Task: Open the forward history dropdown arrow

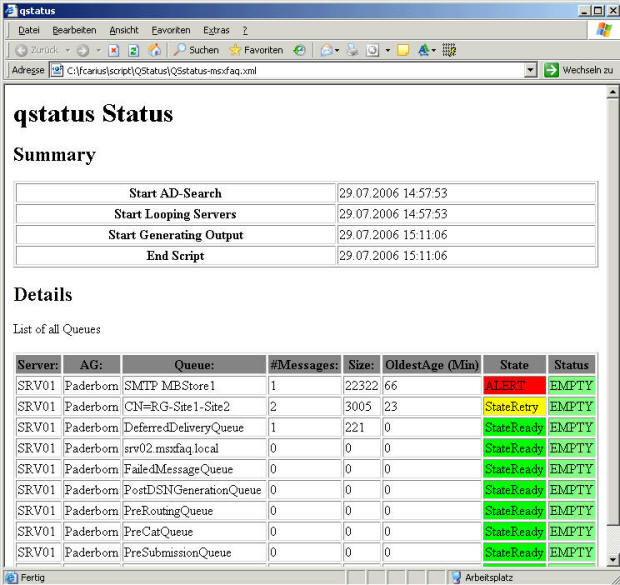Action: click(x=98, y=50)
